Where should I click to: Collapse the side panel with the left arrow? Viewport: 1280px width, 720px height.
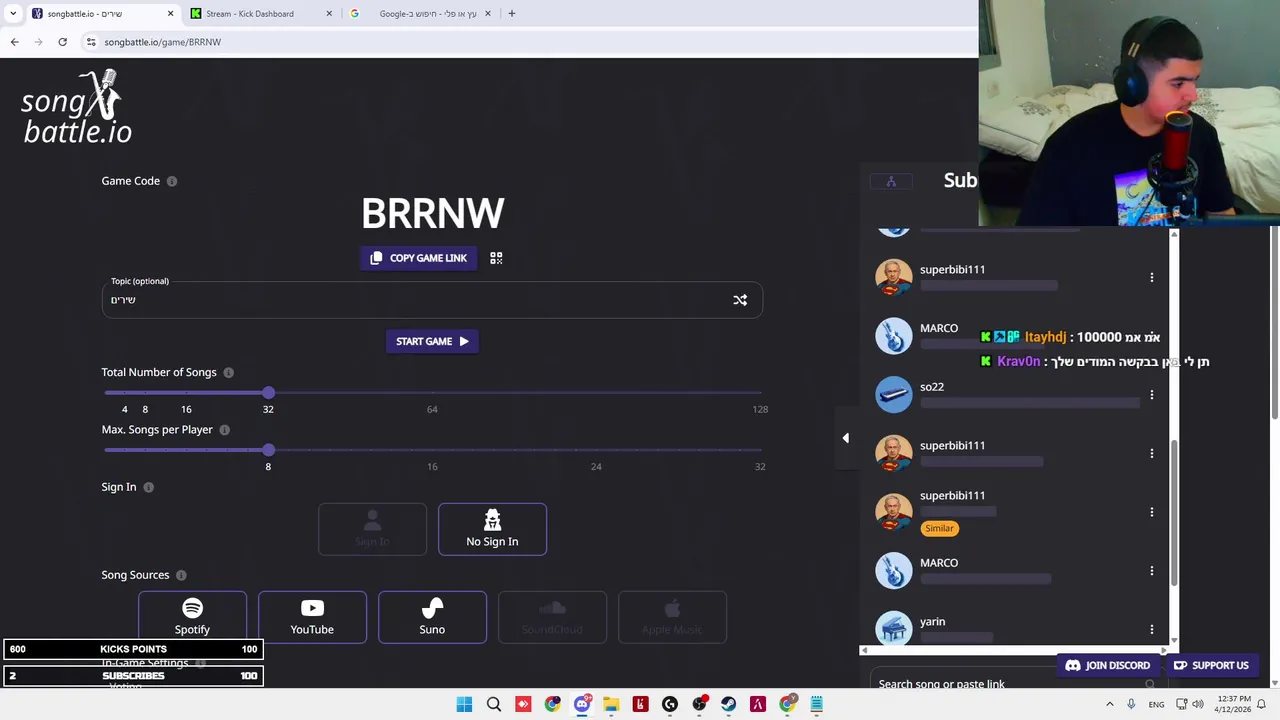[845, 438]
